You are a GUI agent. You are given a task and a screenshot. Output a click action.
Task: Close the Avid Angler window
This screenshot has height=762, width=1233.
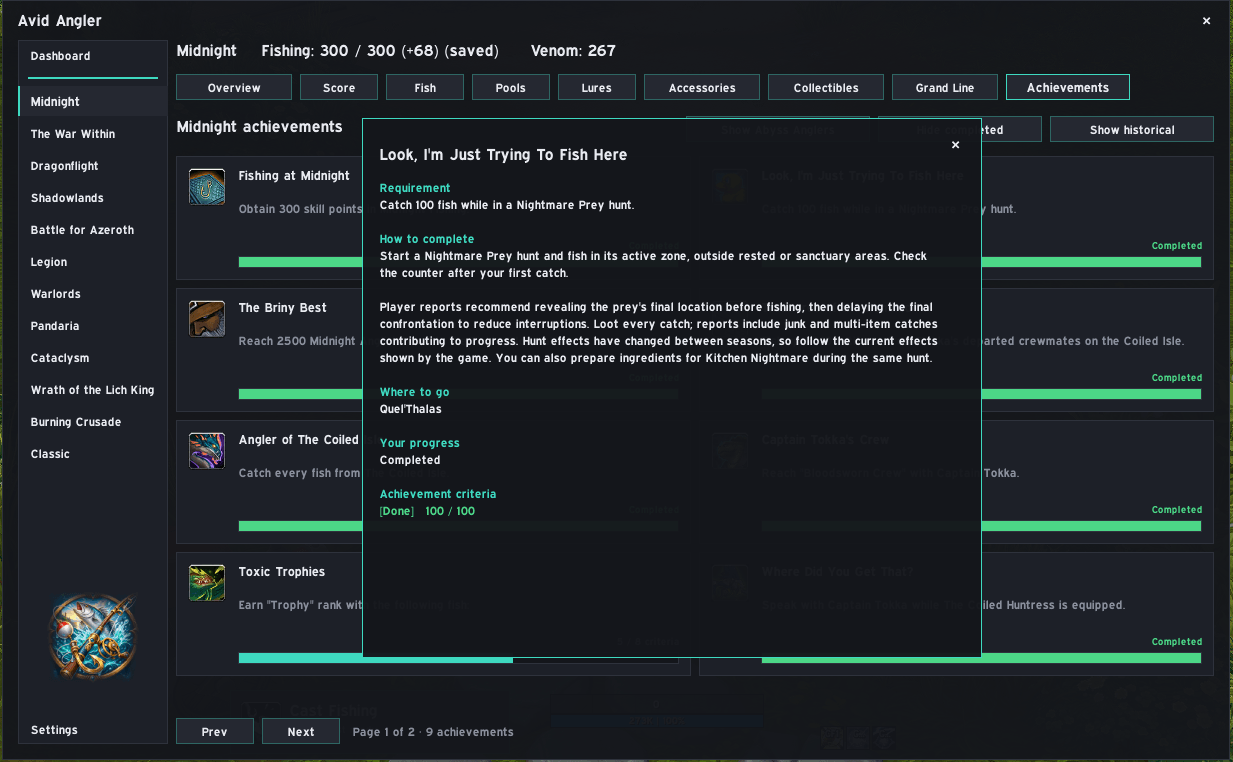click(x=1206, y=21)
